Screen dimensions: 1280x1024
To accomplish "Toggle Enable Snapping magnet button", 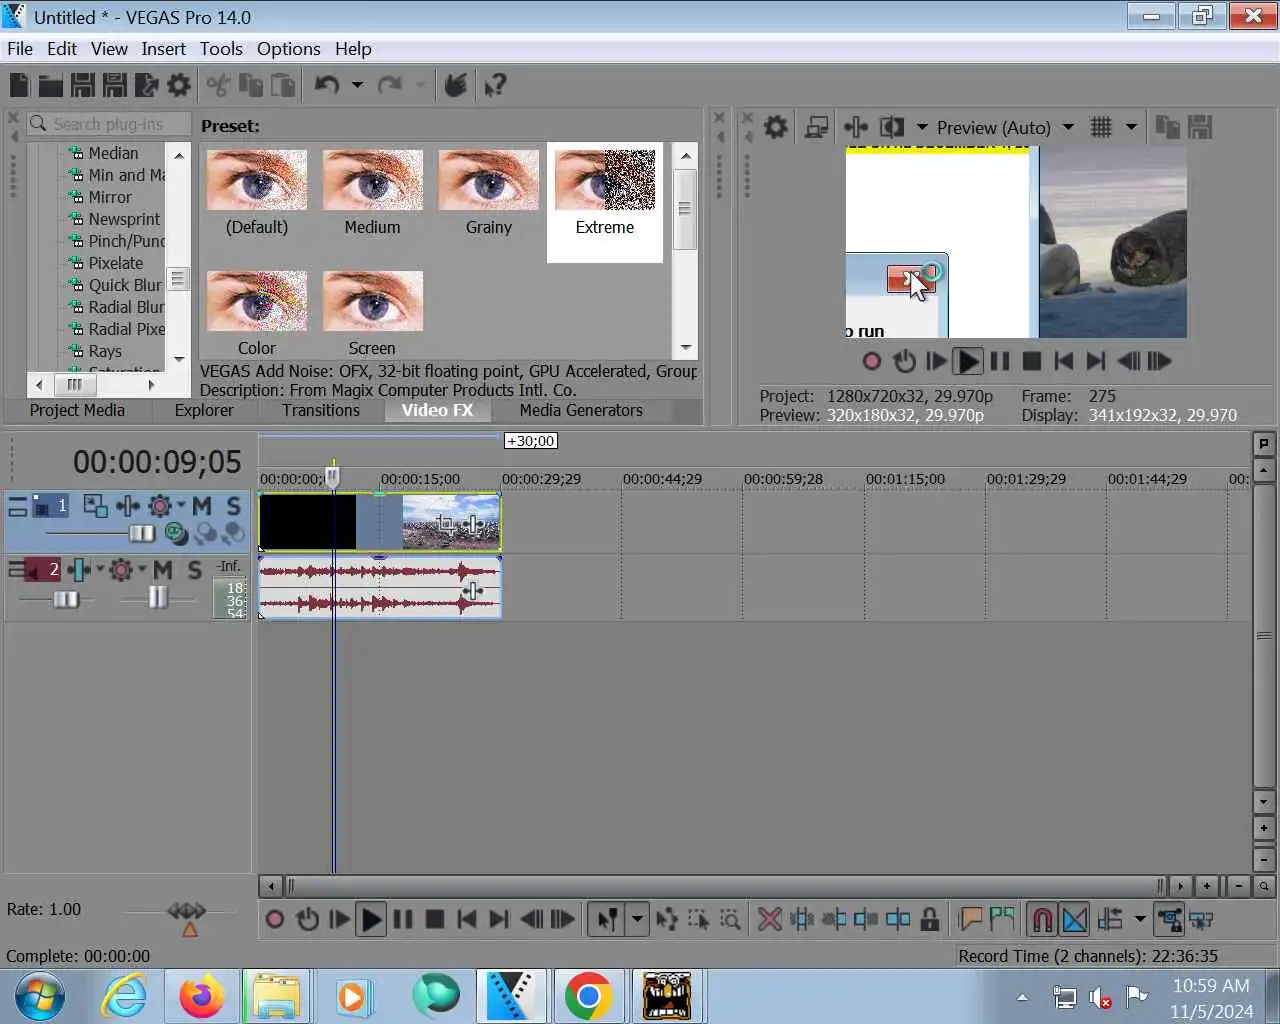I will (1042, 919).
